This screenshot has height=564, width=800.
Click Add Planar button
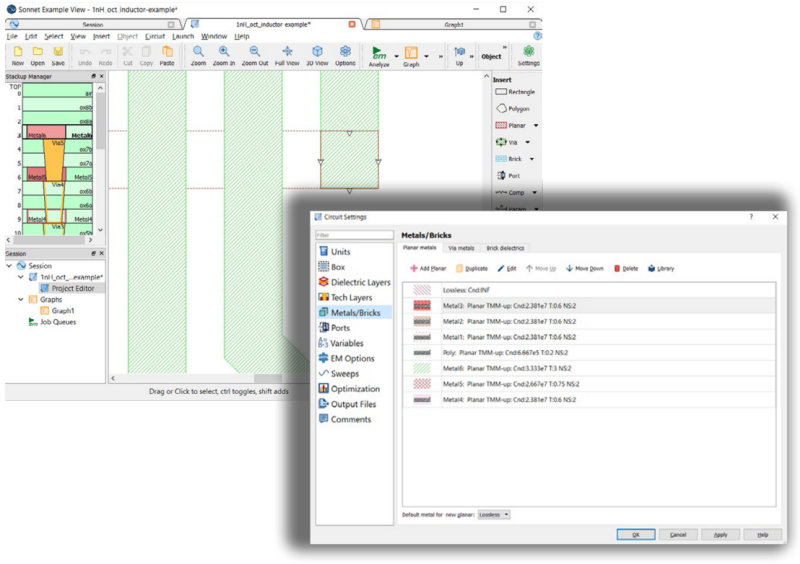point(428,268)
